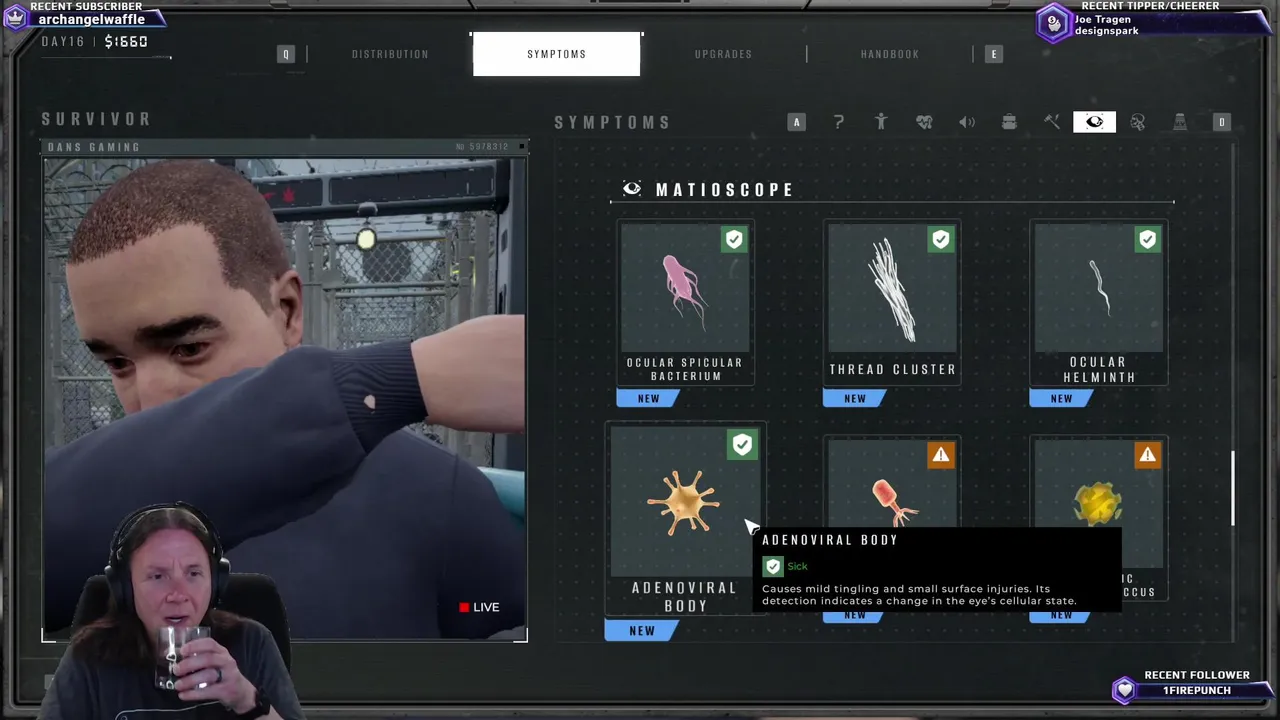Select the body figure symptom category

coord(881,122)
